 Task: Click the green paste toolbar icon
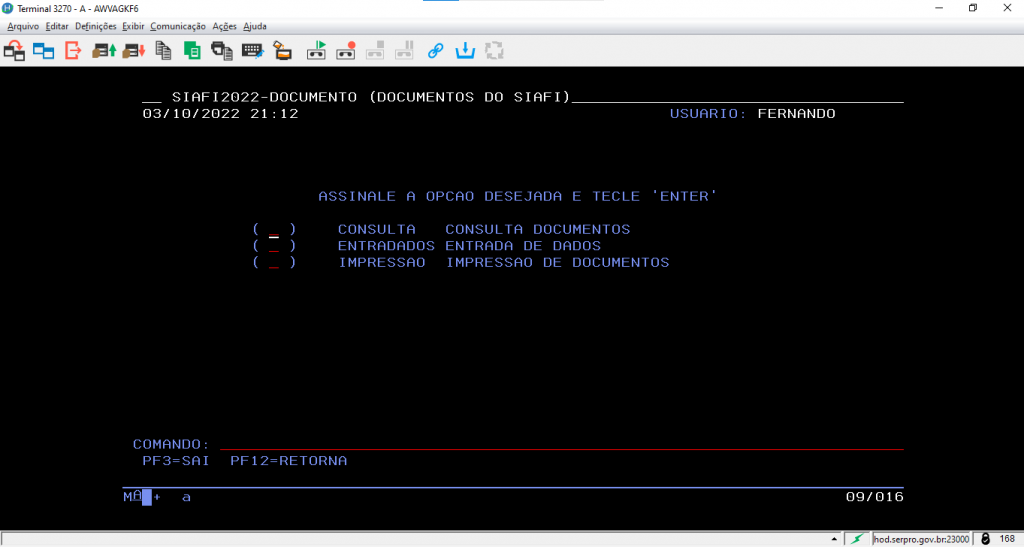point(192,50)
